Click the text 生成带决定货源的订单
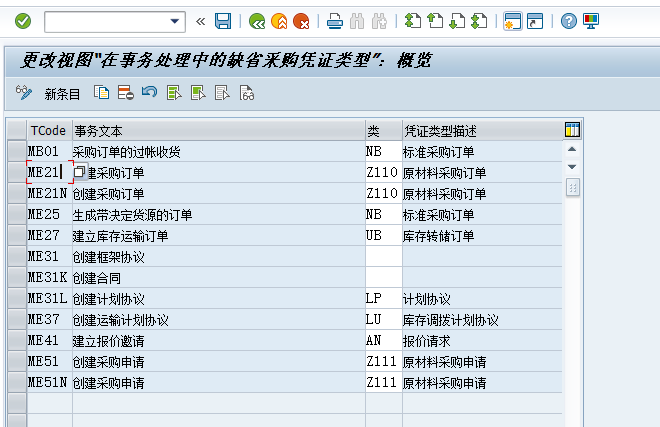The height and width of the screenshot is (427, 660). (133, 215)
